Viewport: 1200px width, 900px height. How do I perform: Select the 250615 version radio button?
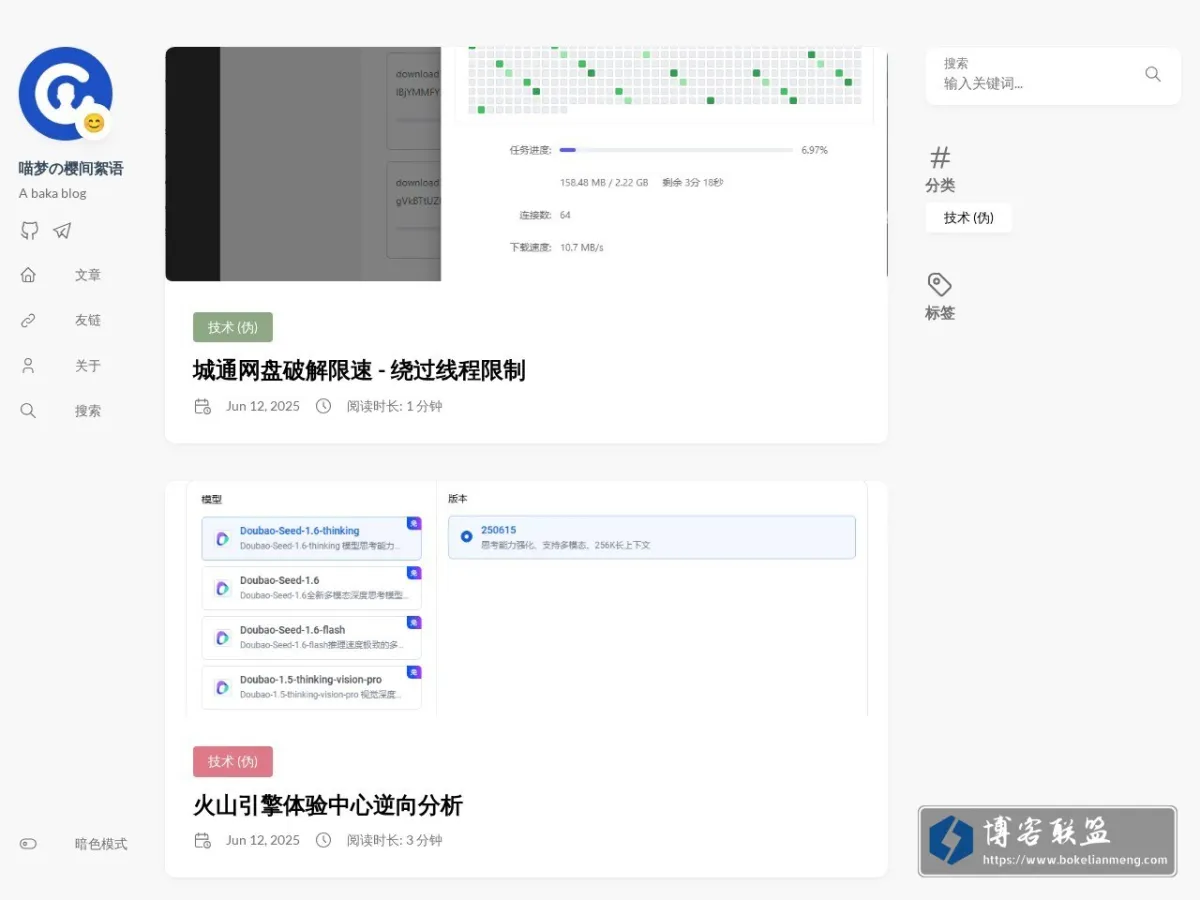click(x=466, y=537)
